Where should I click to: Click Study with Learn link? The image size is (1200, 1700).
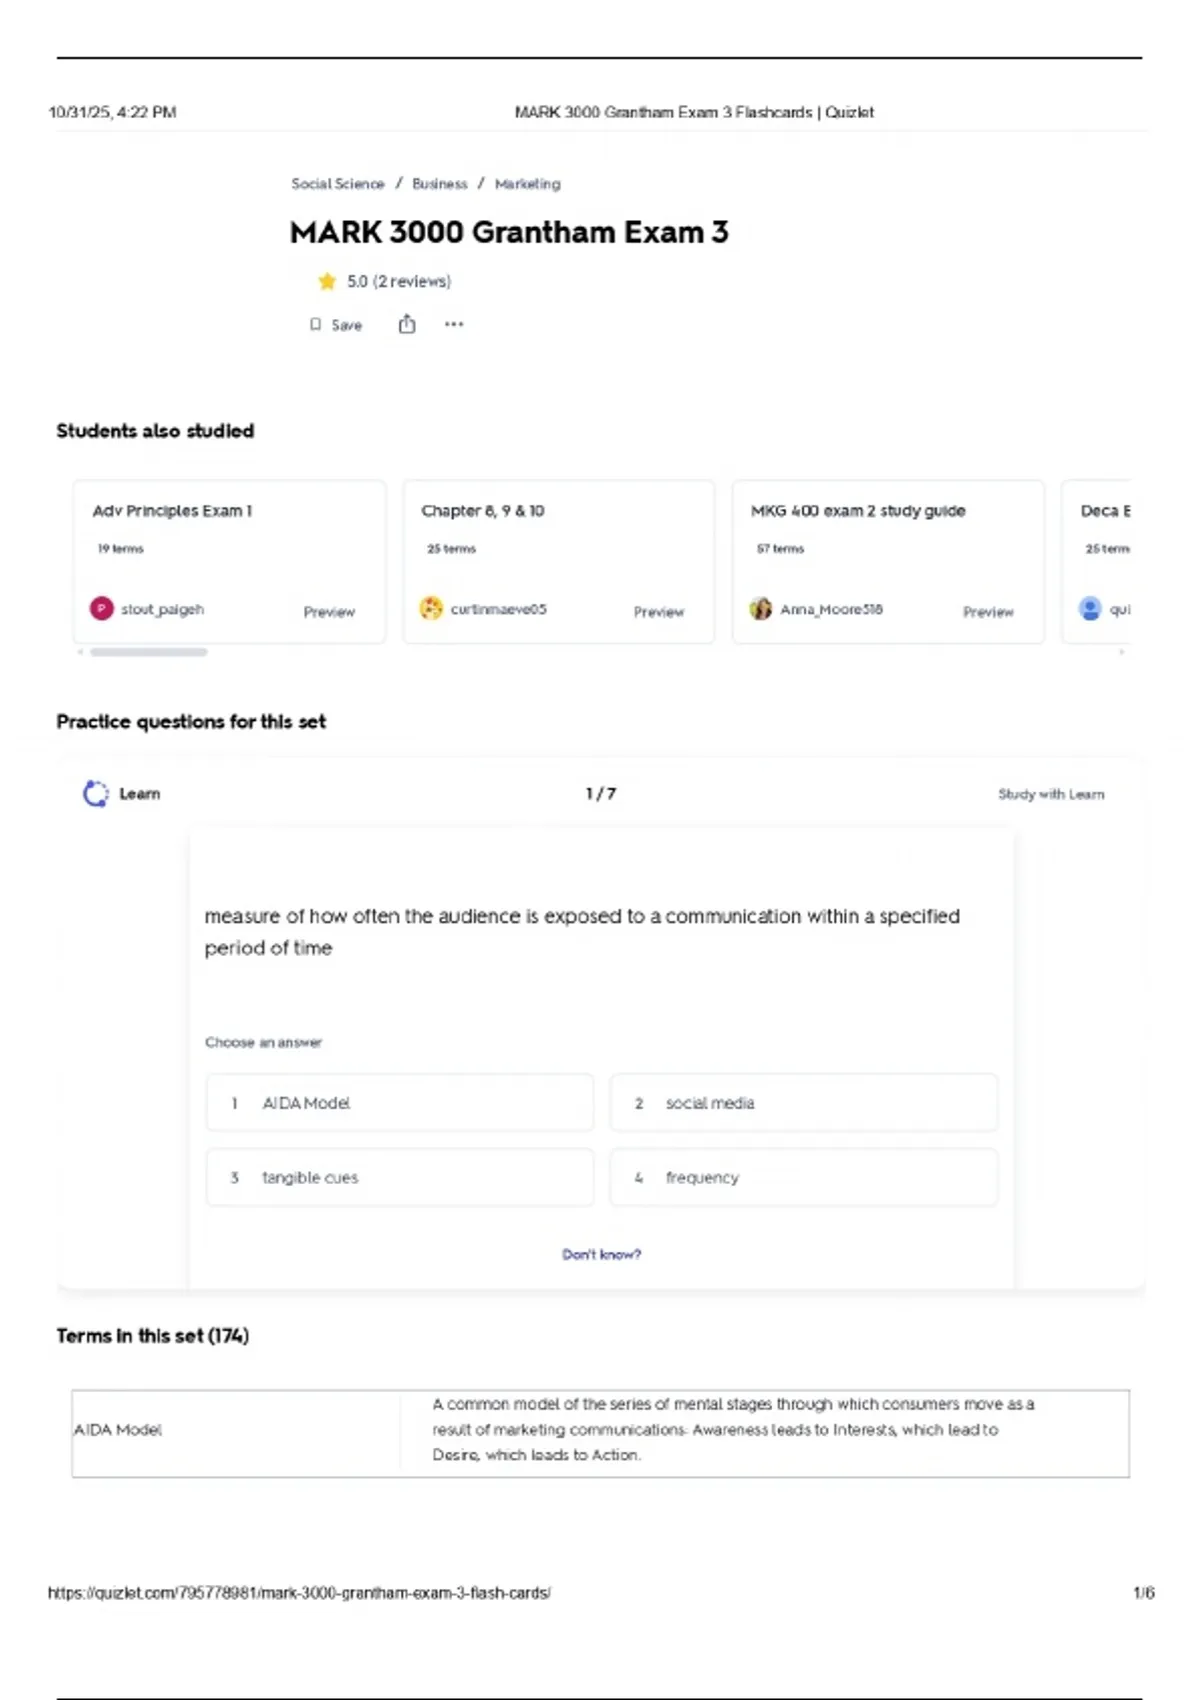pyautogui.click(x=1051, y=794)
